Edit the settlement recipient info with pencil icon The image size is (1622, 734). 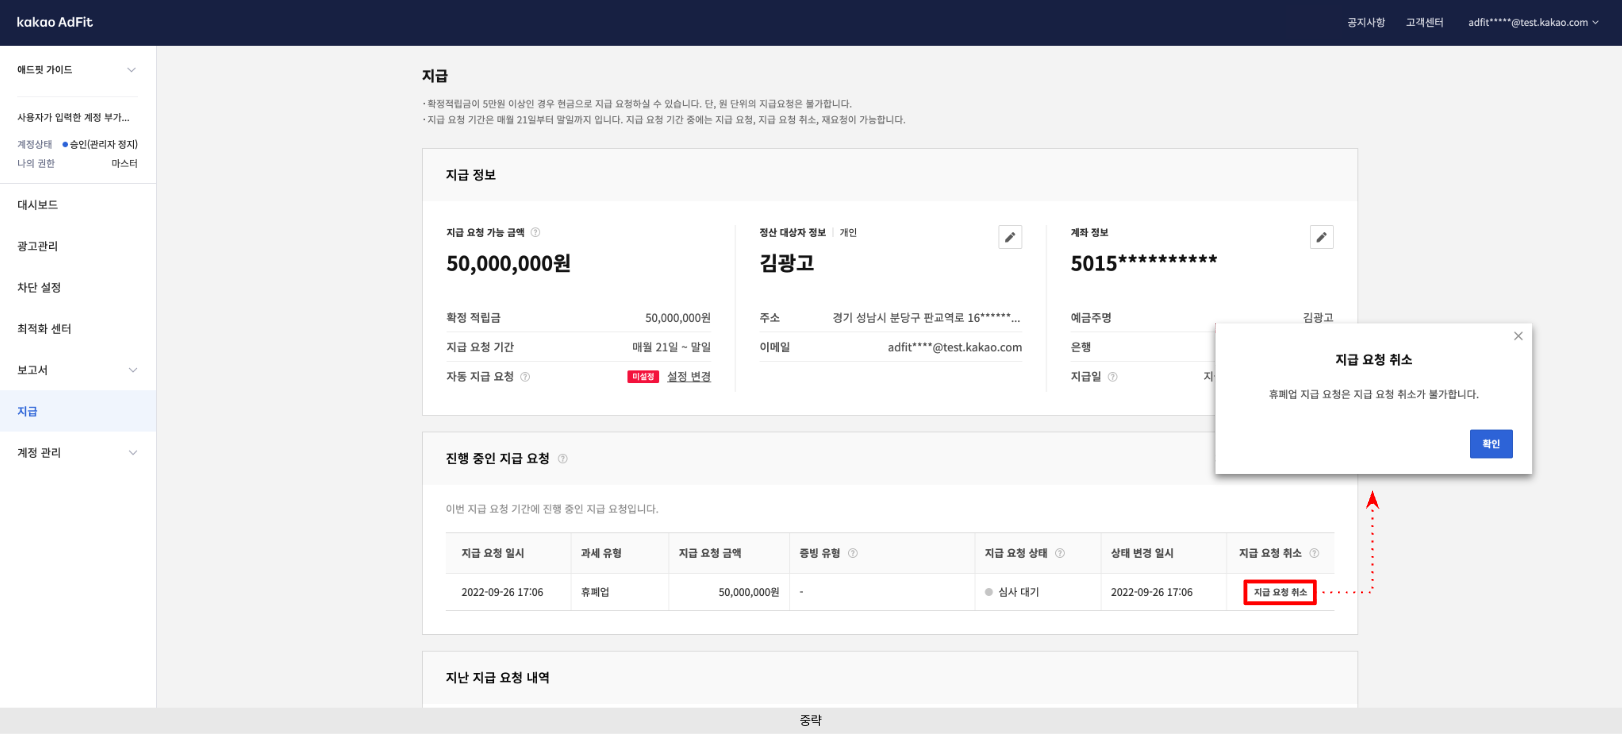click(x=1010, y=237)
